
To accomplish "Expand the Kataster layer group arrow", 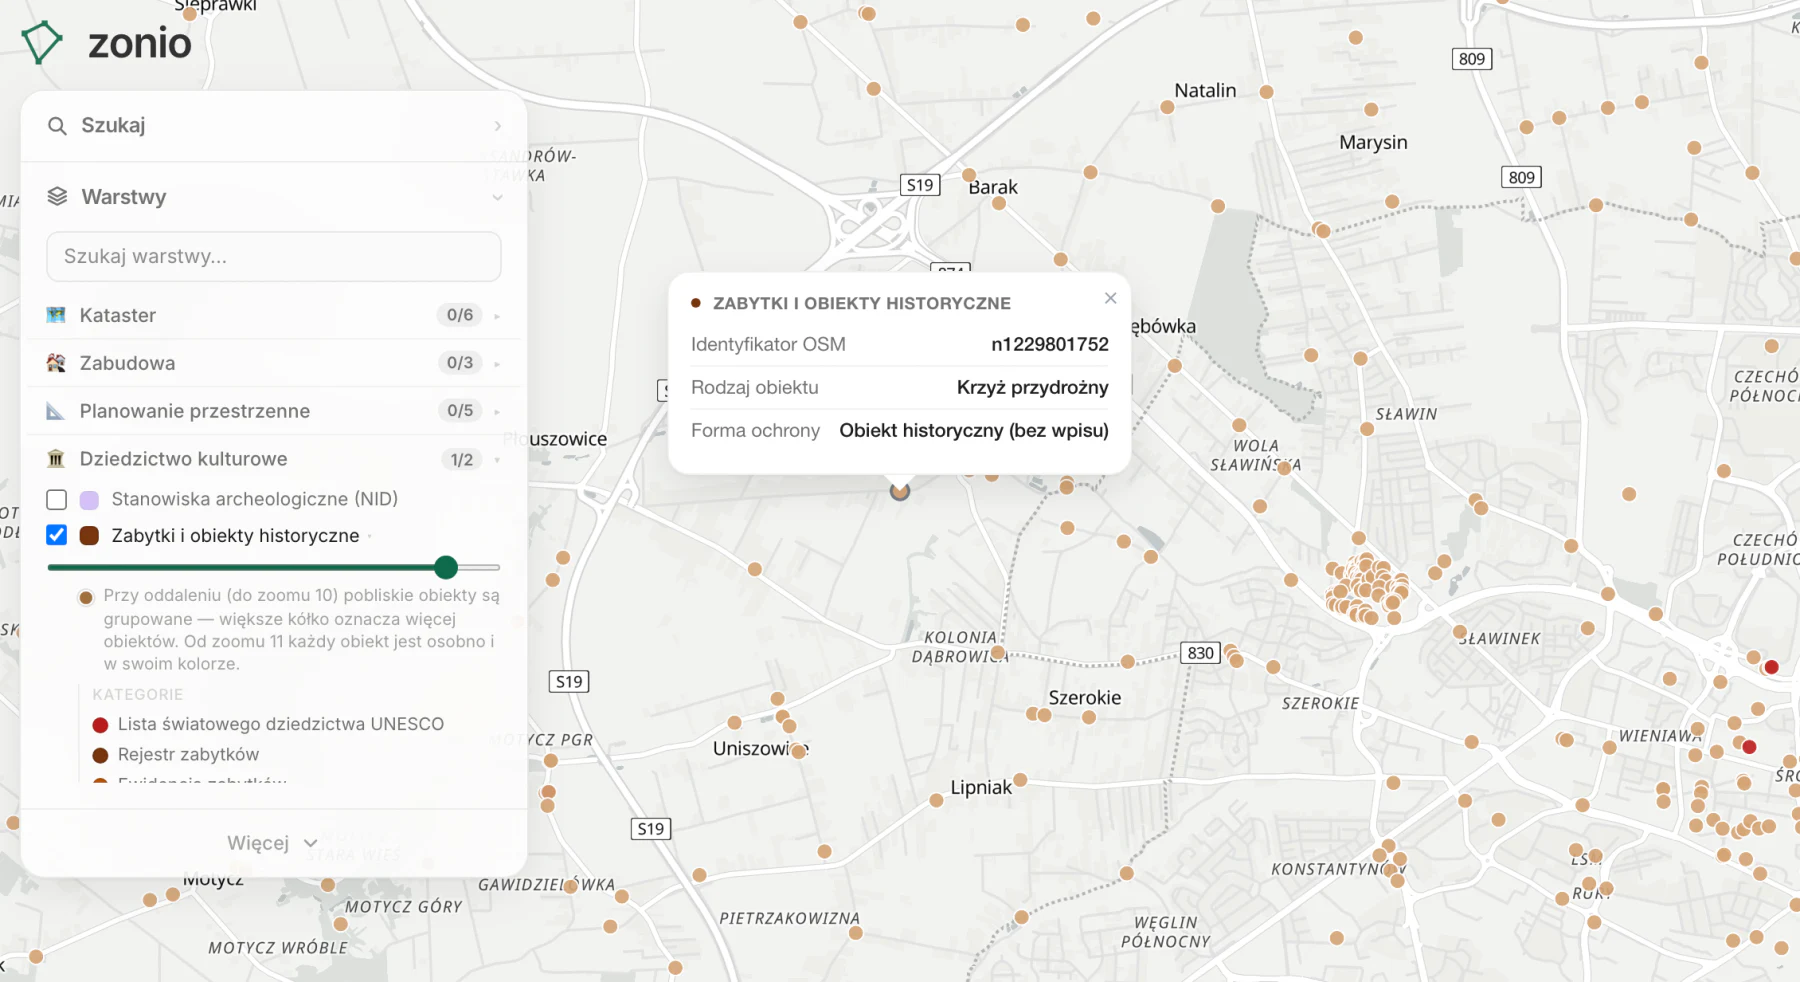I will tap(497, 316).
